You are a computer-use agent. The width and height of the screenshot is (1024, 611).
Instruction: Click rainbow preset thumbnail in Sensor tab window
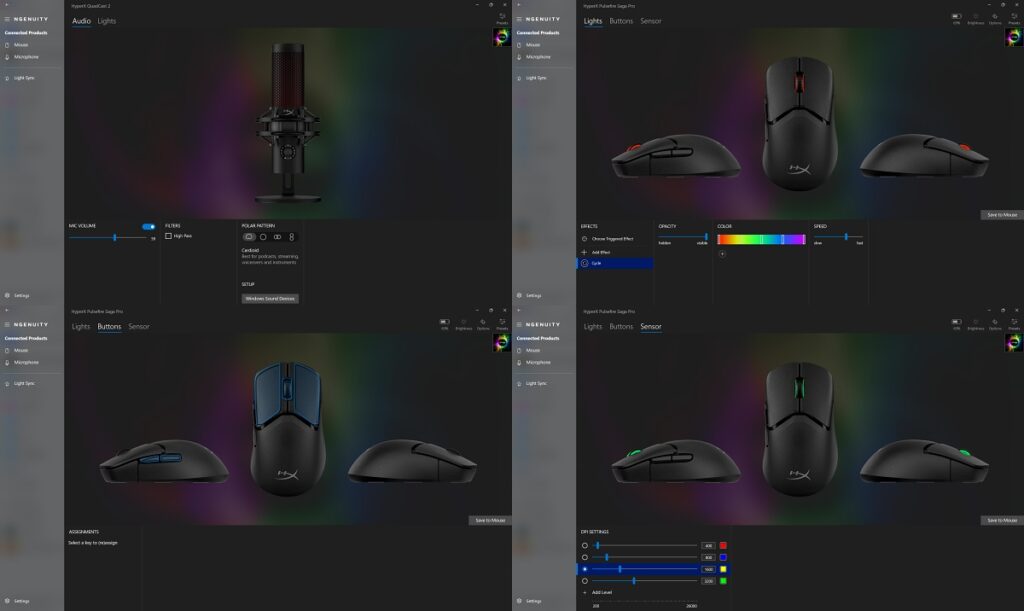[x=1014, y=342]
